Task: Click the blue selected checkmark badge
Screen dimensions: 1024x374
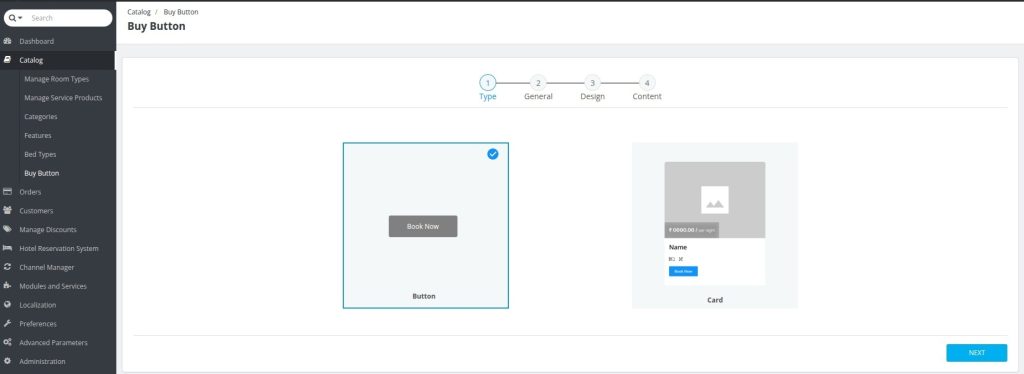Action: tap(493, 154)
